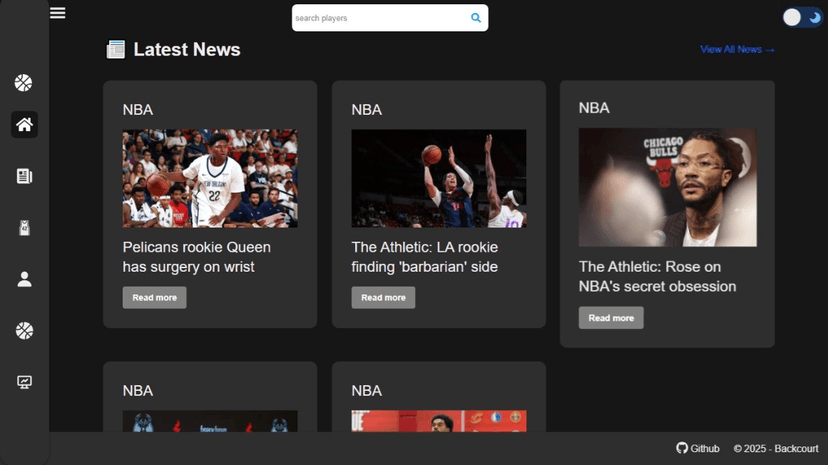Click the lower basketball icon in sidebar

tap(24, 330)
